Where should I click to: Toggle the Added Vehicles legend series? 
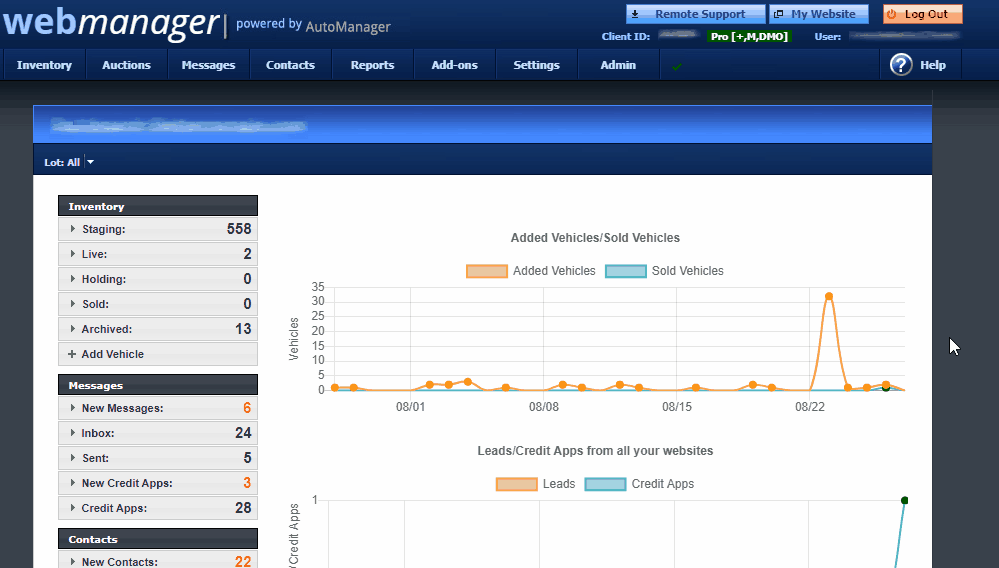coord(531,271)
